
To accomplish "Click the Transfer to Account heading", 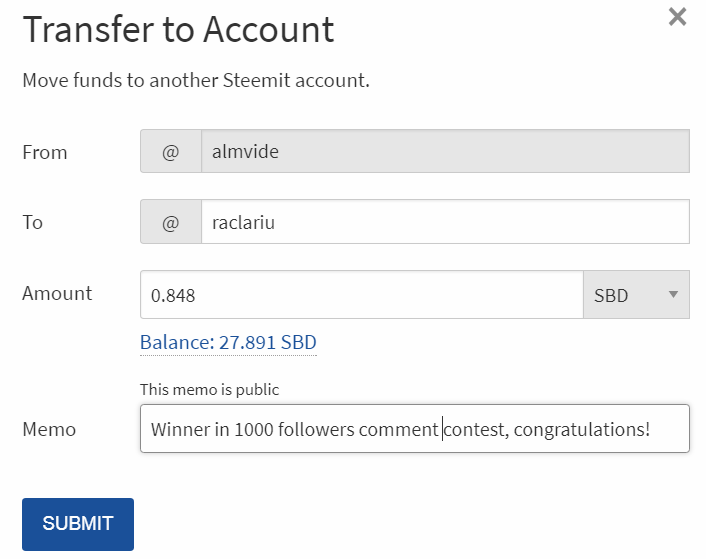I will pos(178,30).
